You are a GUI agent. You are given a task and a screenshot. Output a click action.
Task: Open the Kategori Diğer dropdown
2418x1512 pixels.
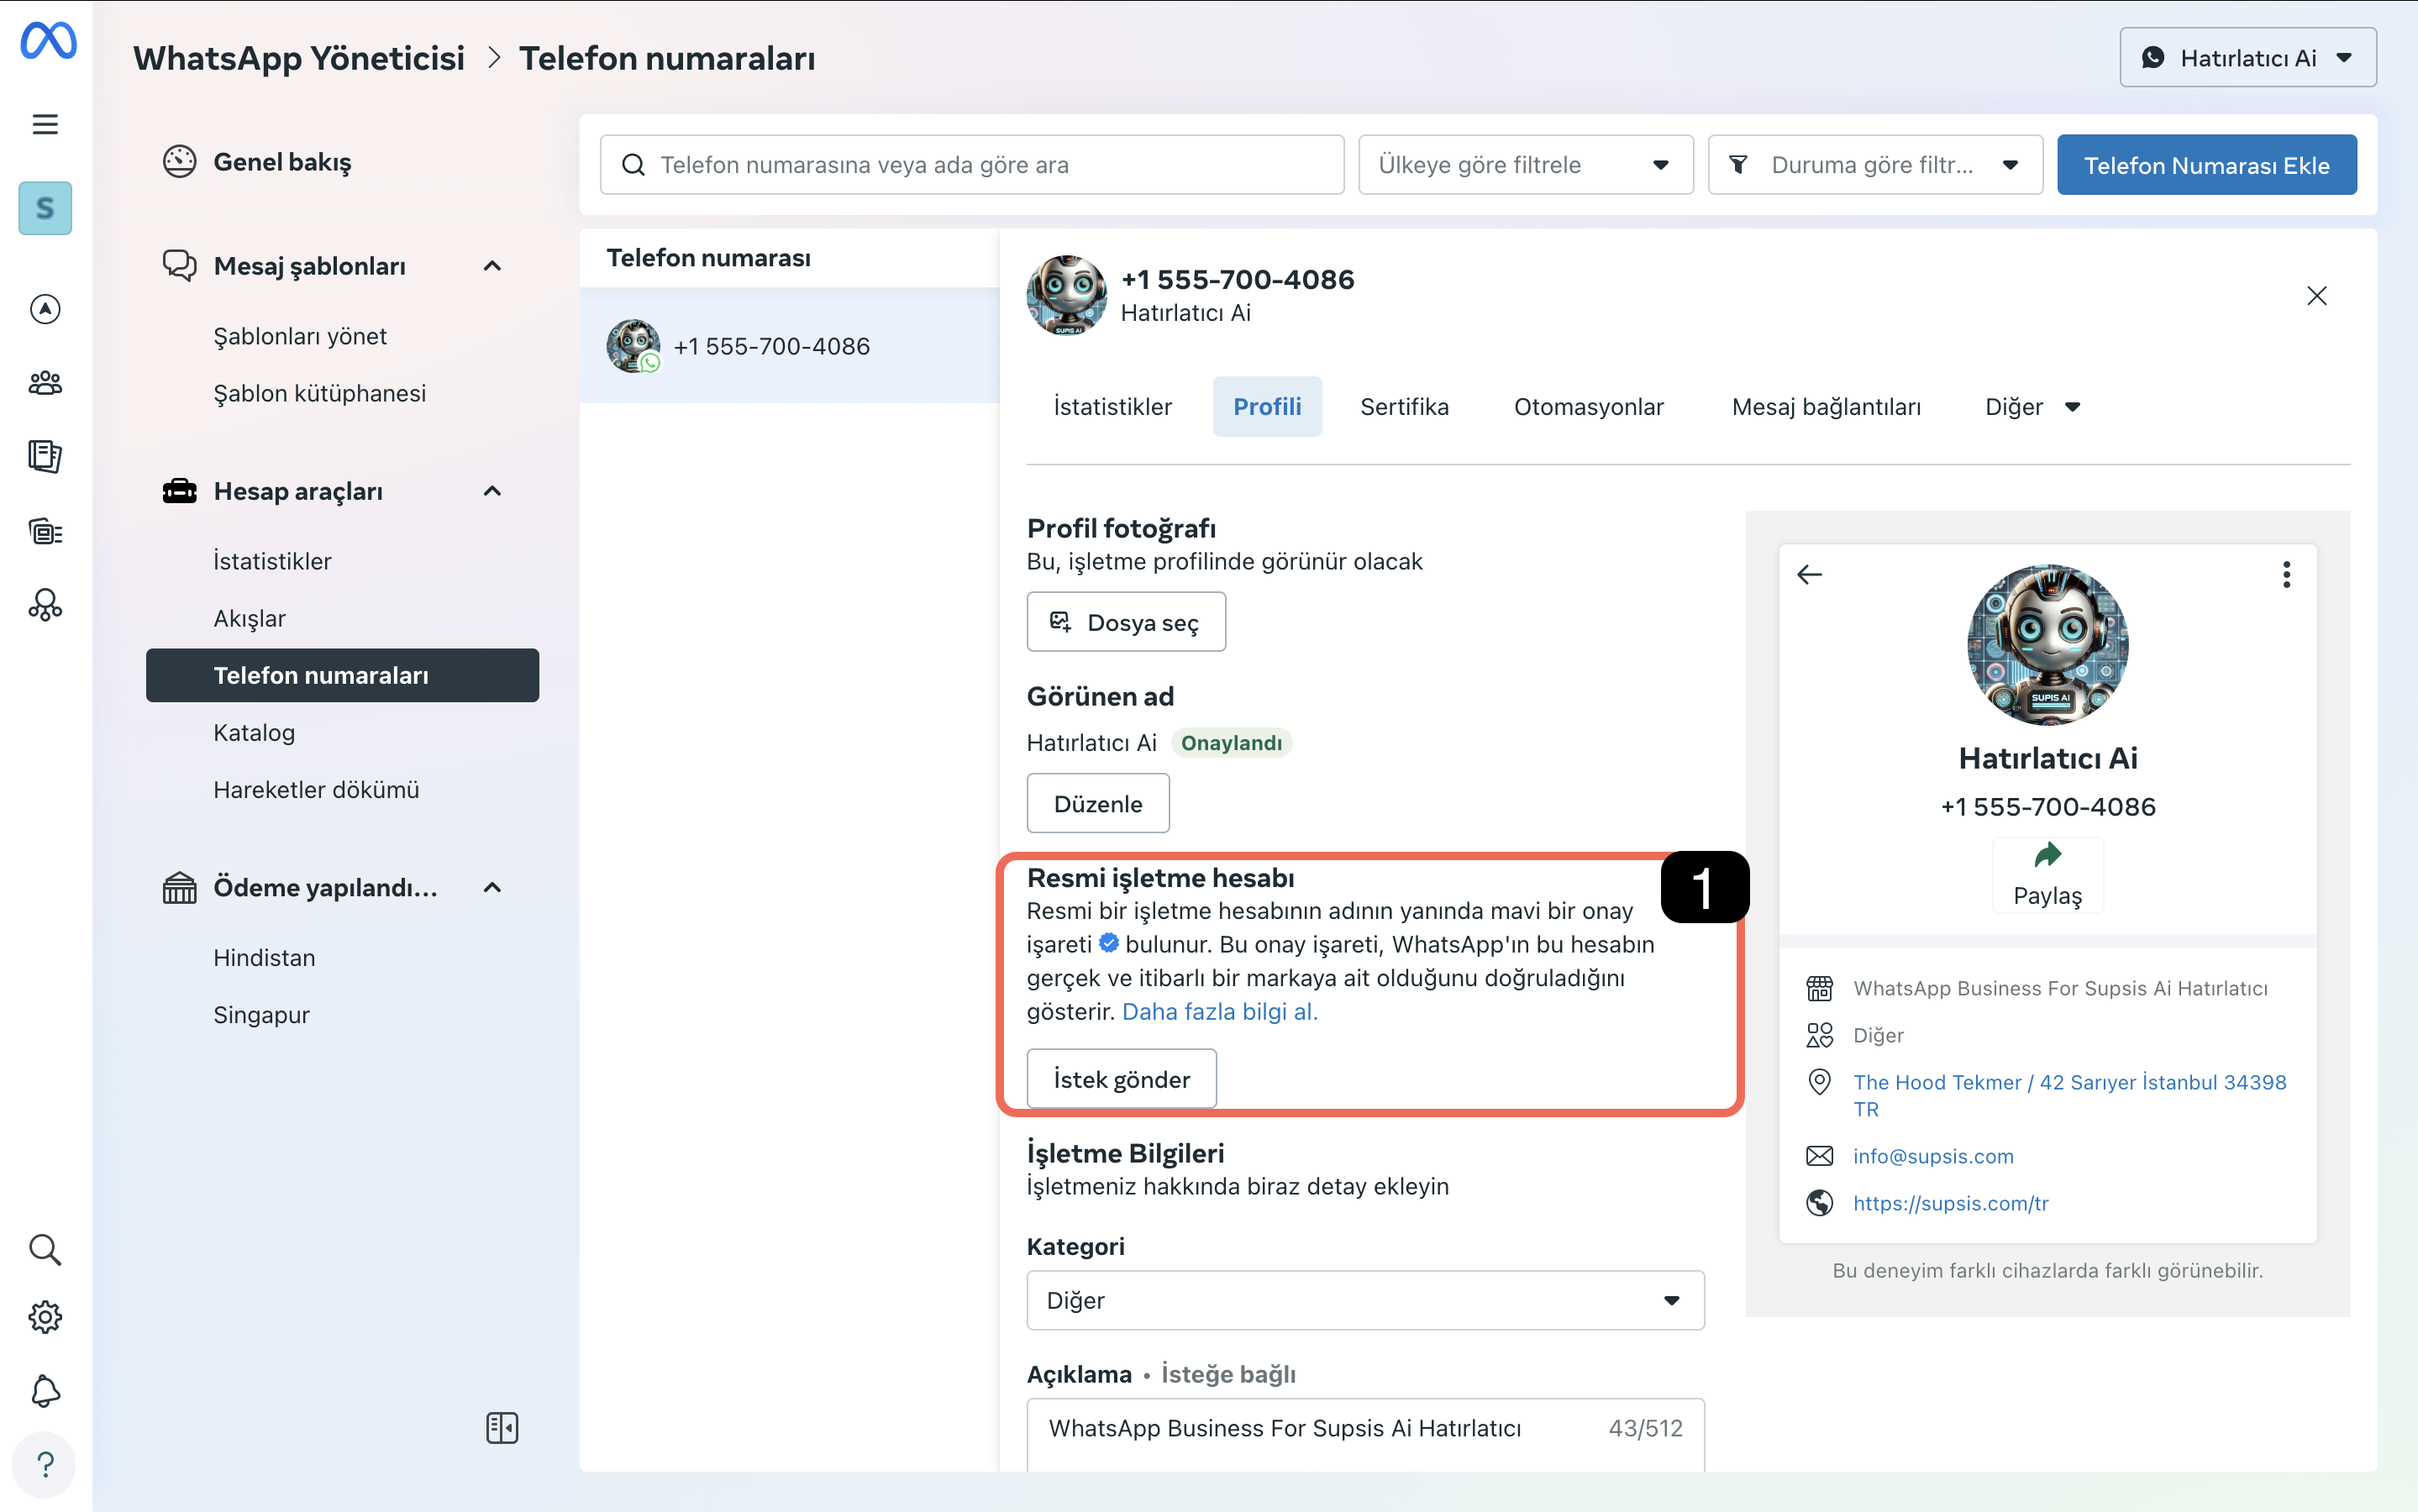point(1366,1300)
